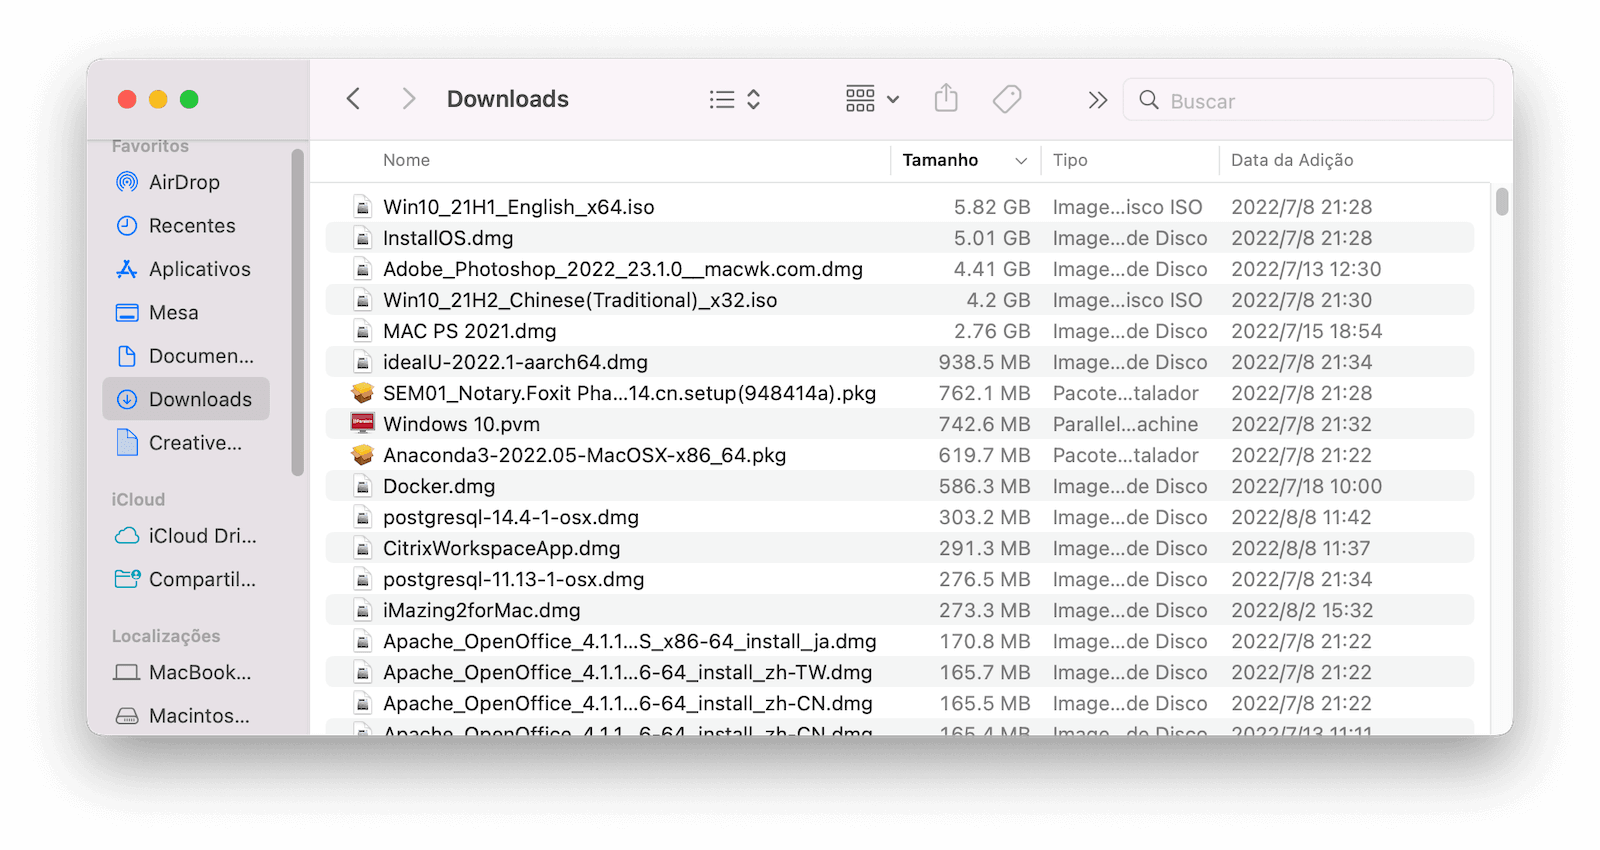
Task: Click the Downloads window title
Action: pos(508,99)
